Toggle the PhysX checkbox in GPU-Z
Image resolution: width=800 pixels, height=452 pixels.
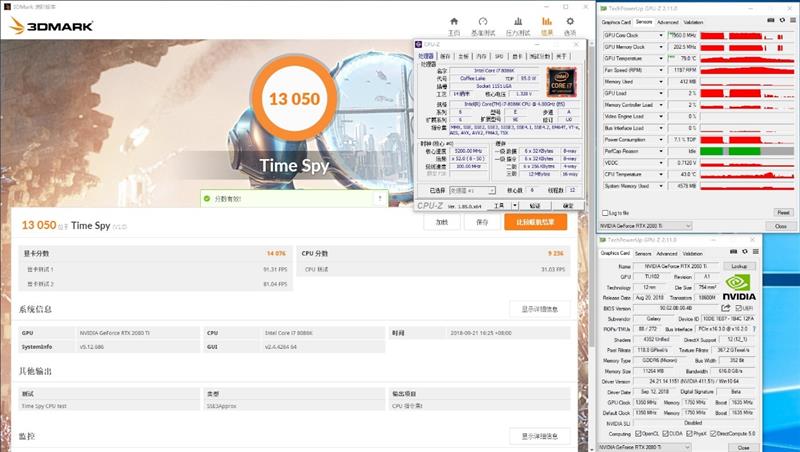pos(689,434)
